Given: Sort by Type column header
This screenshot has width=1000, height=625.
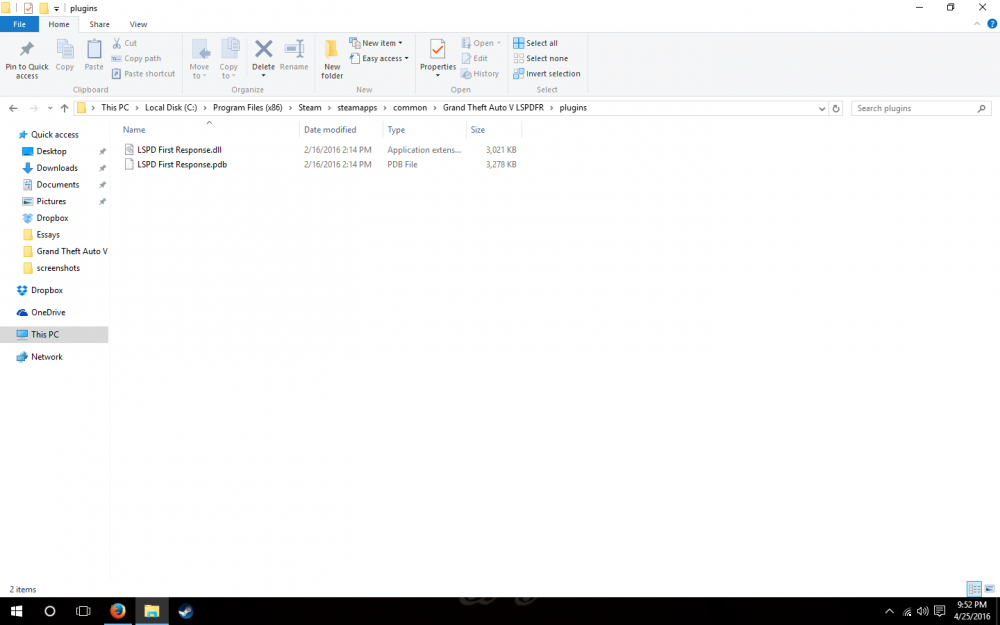Looking at the screenshot, I should coord(425,129).
